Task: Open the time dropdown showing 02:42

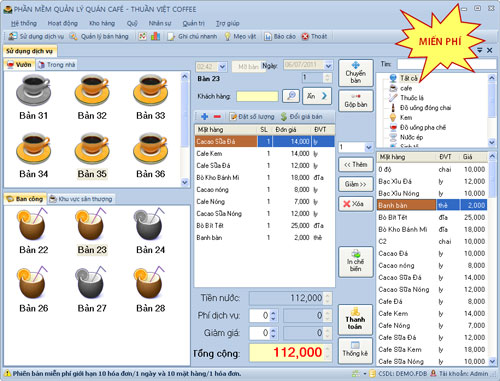Action: point(222,67)
